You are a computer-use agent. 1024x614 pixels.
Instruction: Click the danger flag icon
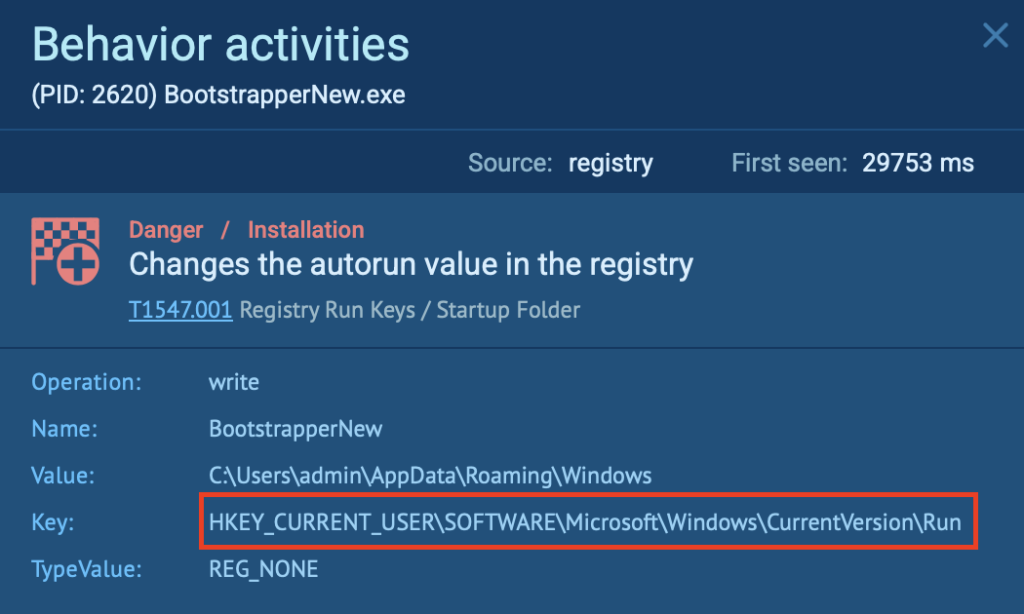pos(66,250)
